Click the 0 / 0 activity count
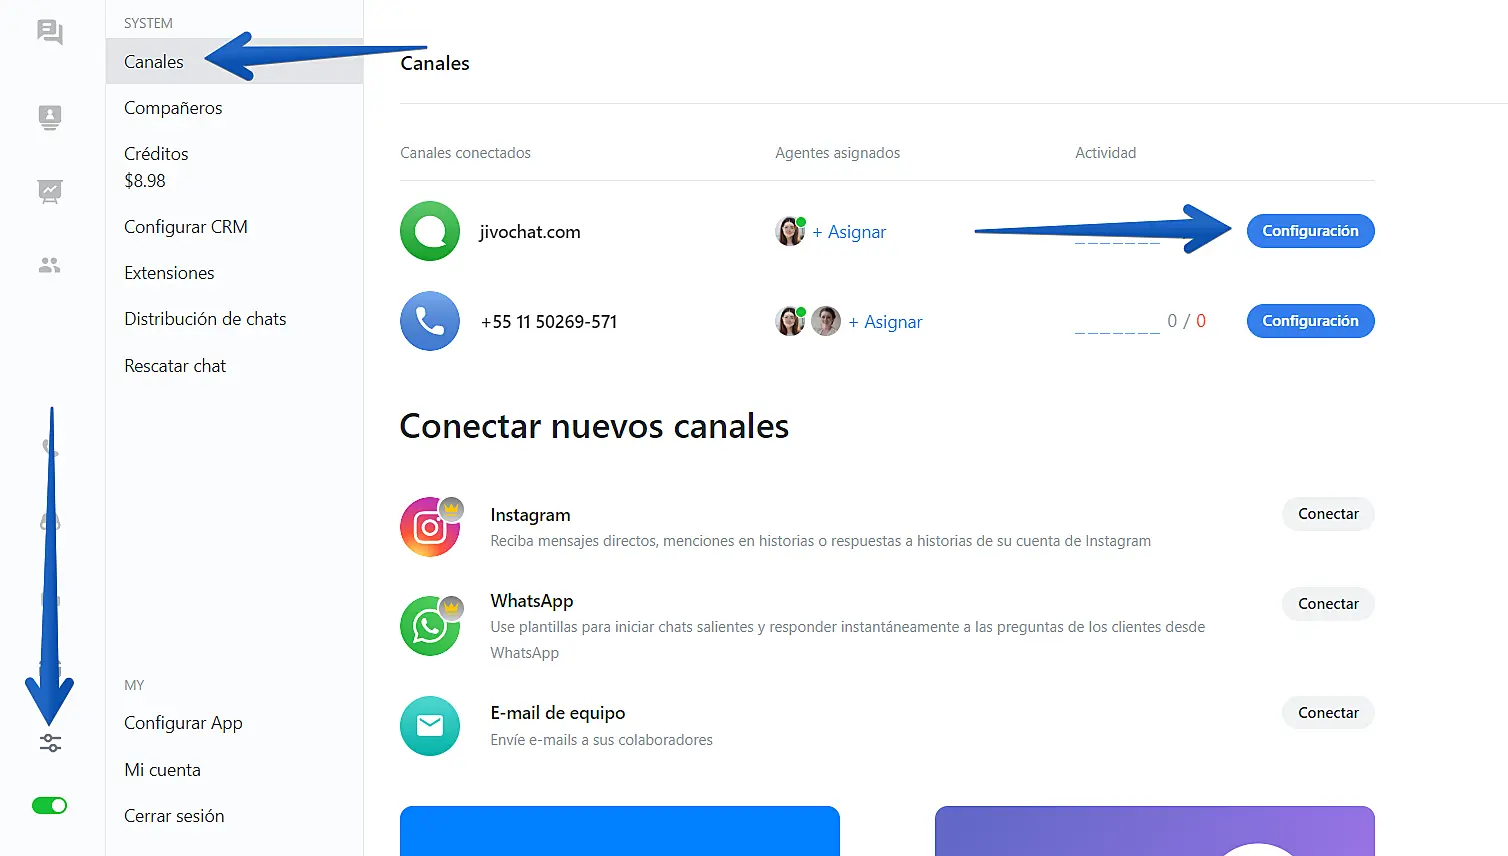The image size is (1508, 856). 1186,321
